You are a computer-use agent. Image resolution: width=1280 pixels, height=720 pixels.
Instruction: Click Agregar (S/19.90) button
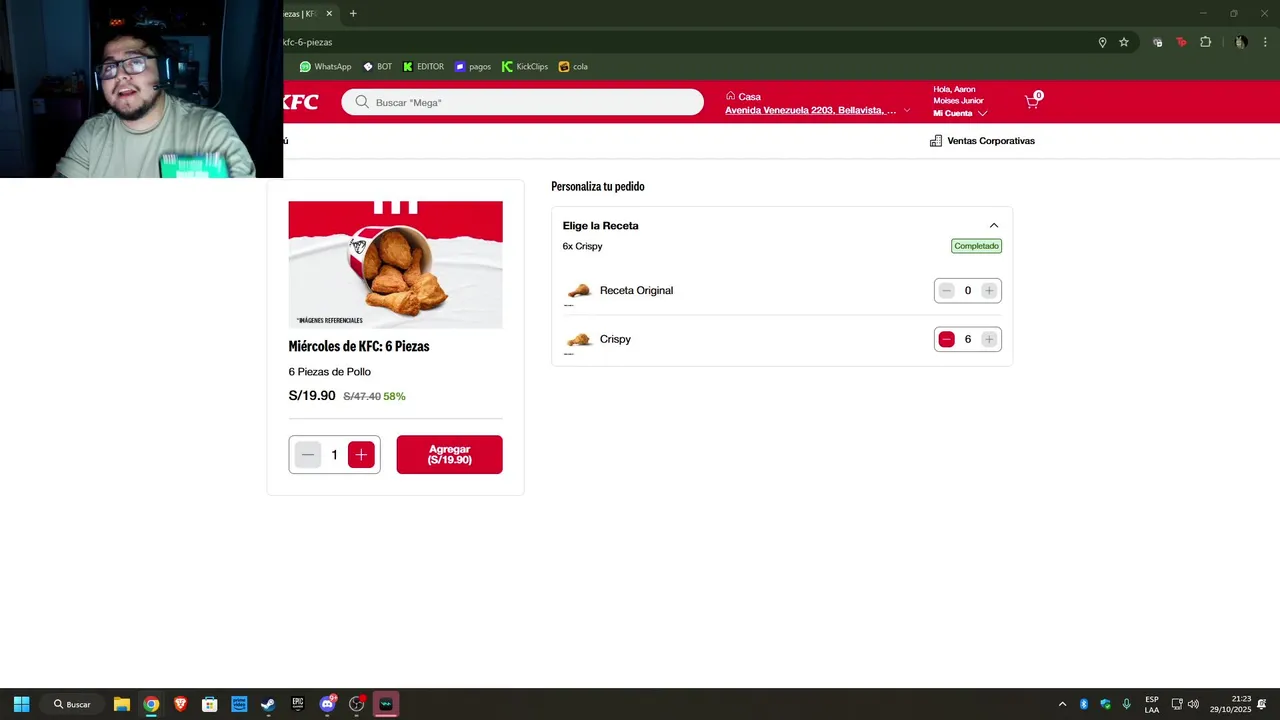pos(449,455)
